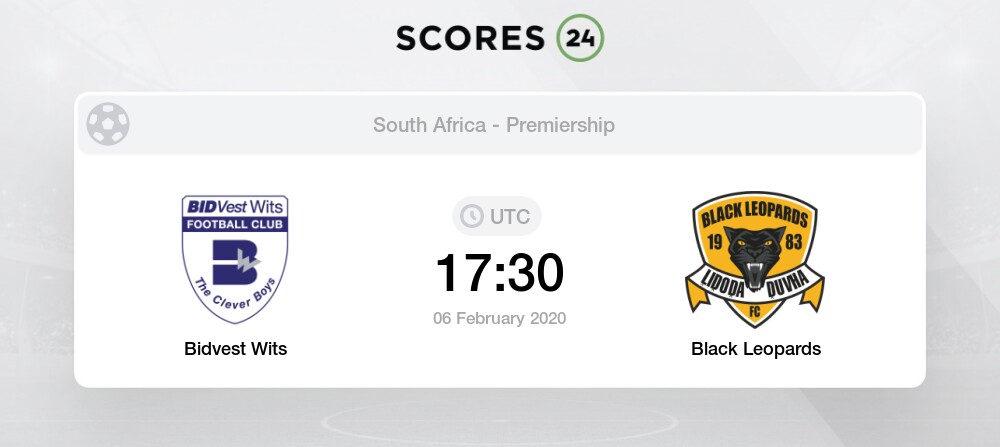This screenshot has height=447, width=1000.
Task: Click the panther face in Leopards crest
Action: [x=755, y=257]
